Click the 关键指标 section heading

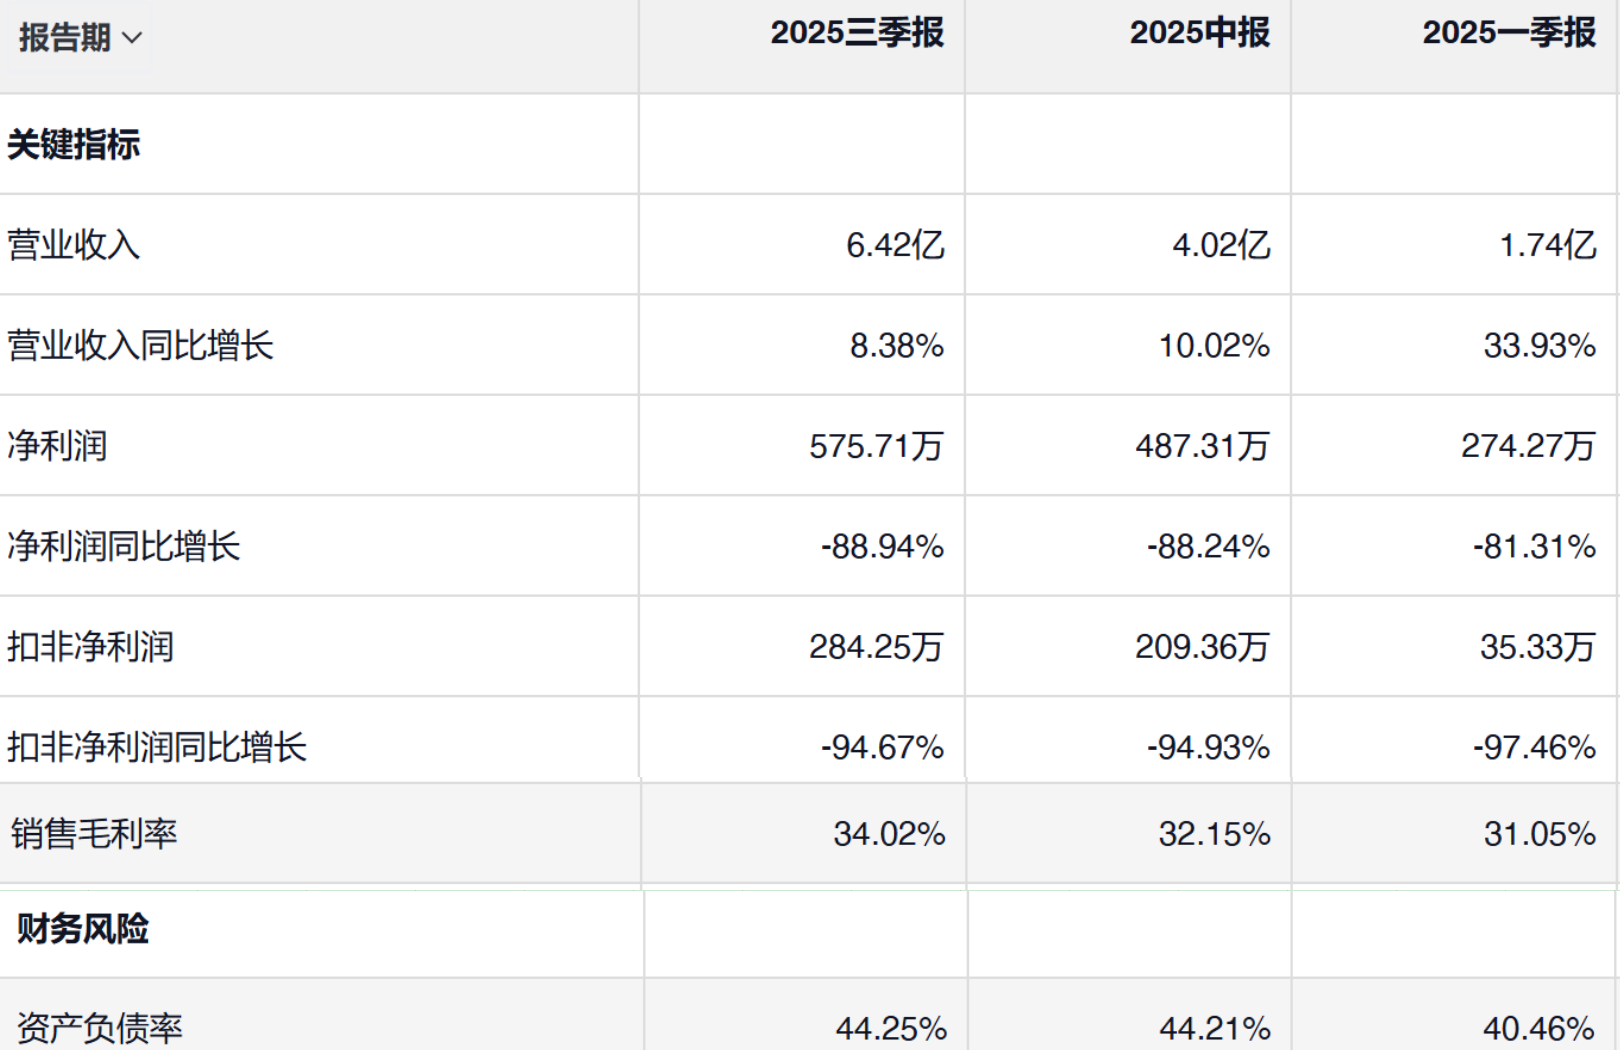point(74,145)
